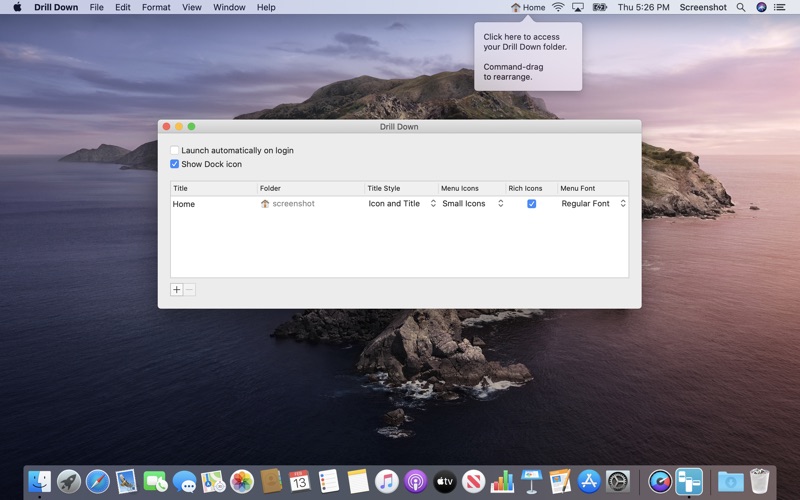800x500 pixels.
Task: Select the Home title cell
Action: pos(214,204)
